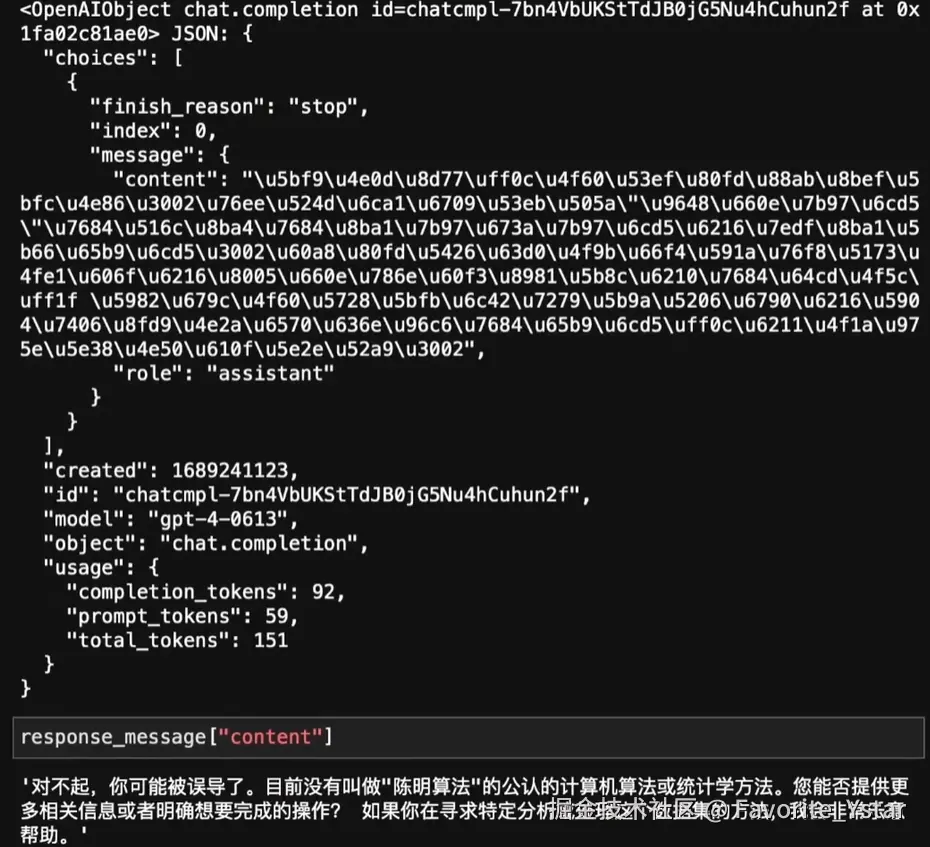Click the "gpt-4-0613" model value
This screenshot has height=847, width=930.
point(218,520)
